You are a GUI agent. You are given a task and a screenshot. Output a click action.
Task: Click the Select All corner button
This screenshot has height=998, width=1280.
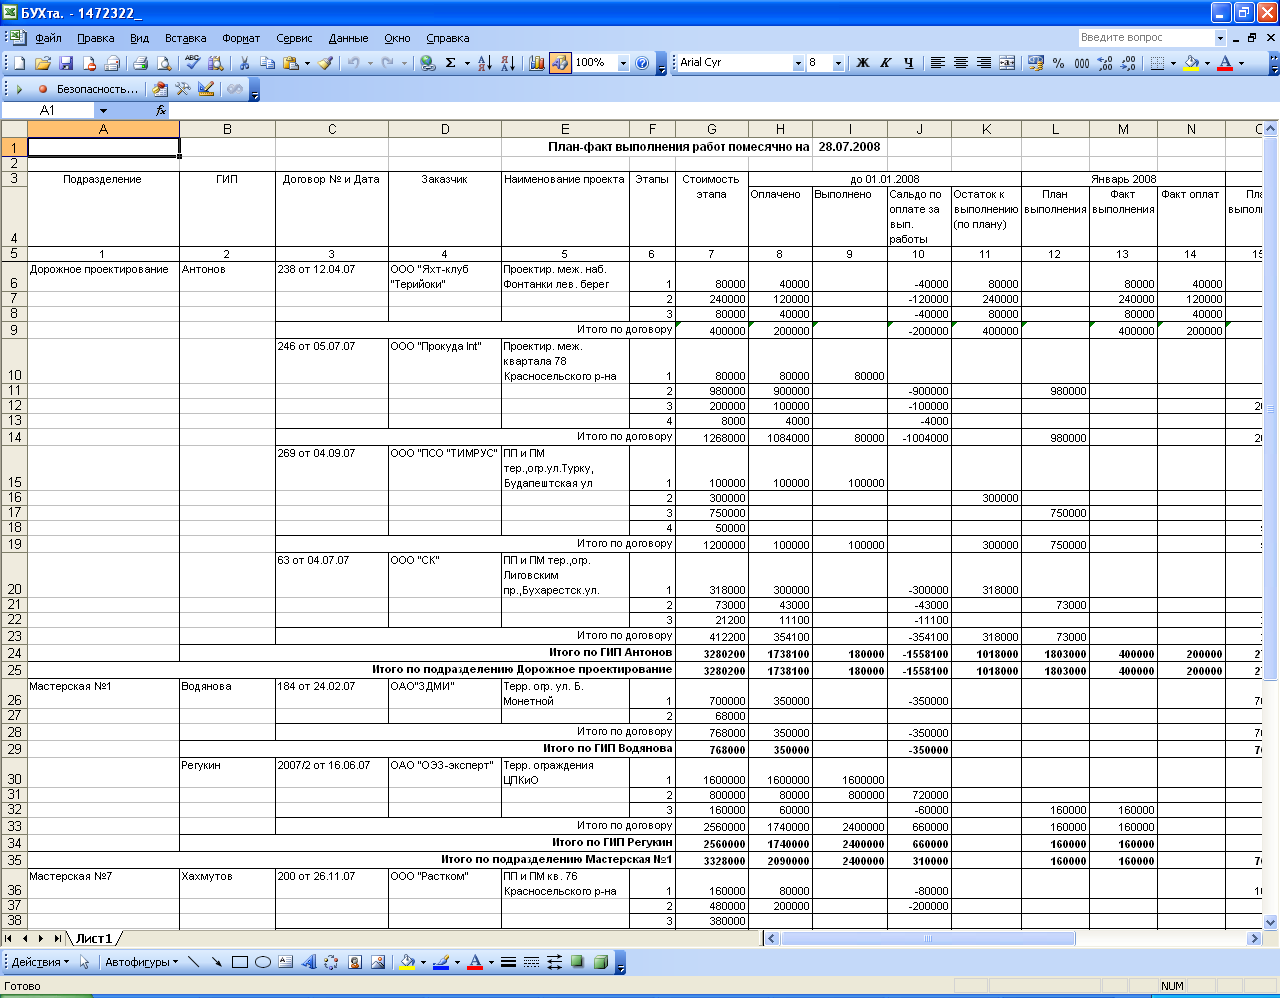(14, 129)
